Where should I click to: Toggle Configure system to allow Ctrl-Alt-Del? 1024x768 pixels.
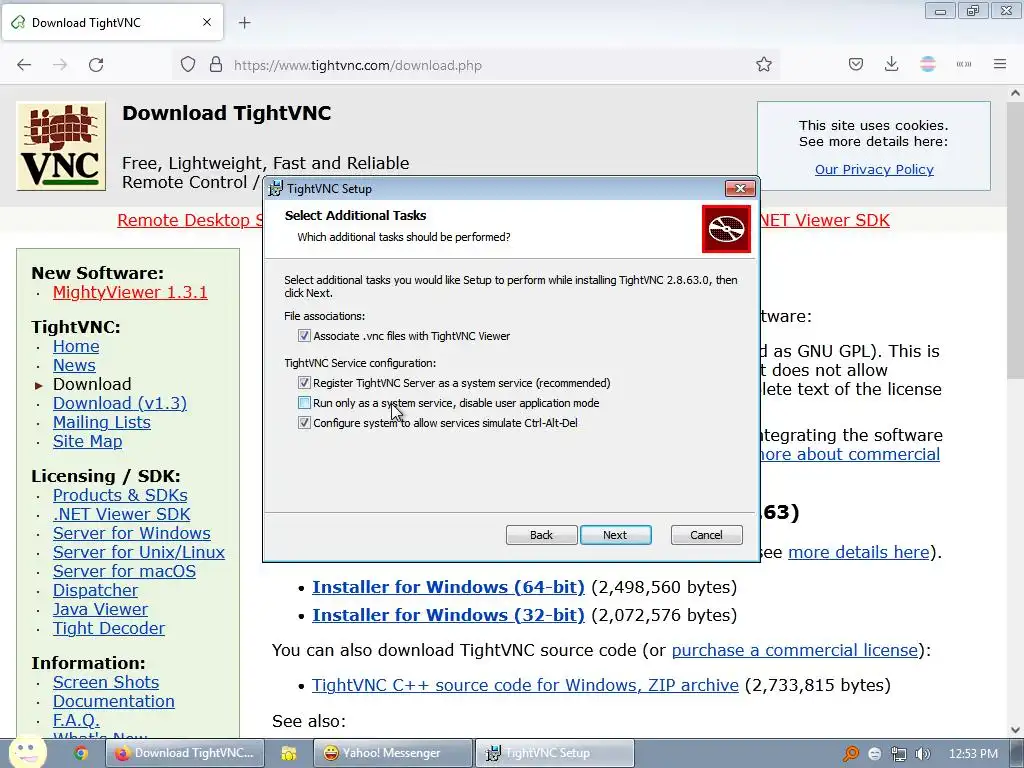click(304, 423)
